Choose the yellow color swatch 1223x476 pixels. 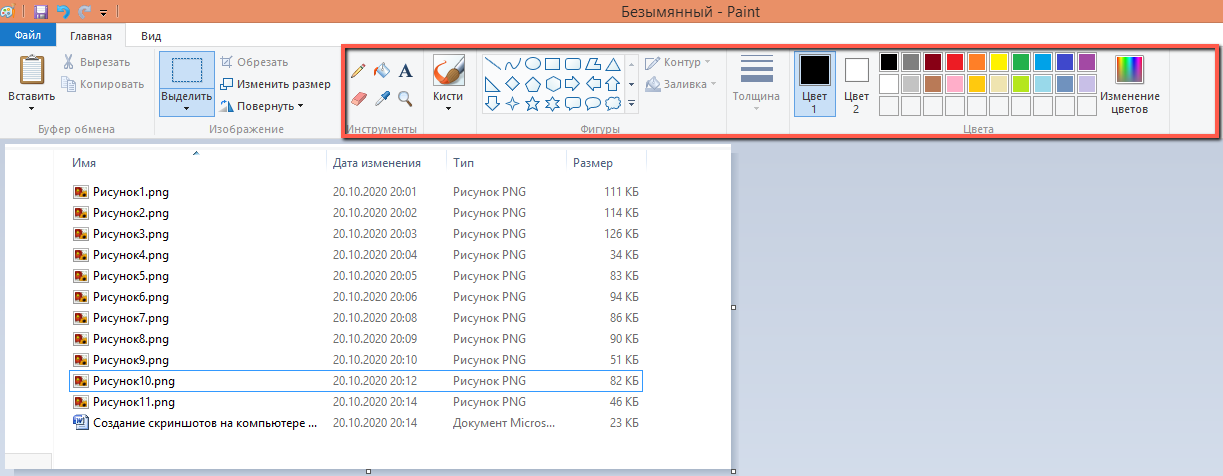[x=999, y=62]
